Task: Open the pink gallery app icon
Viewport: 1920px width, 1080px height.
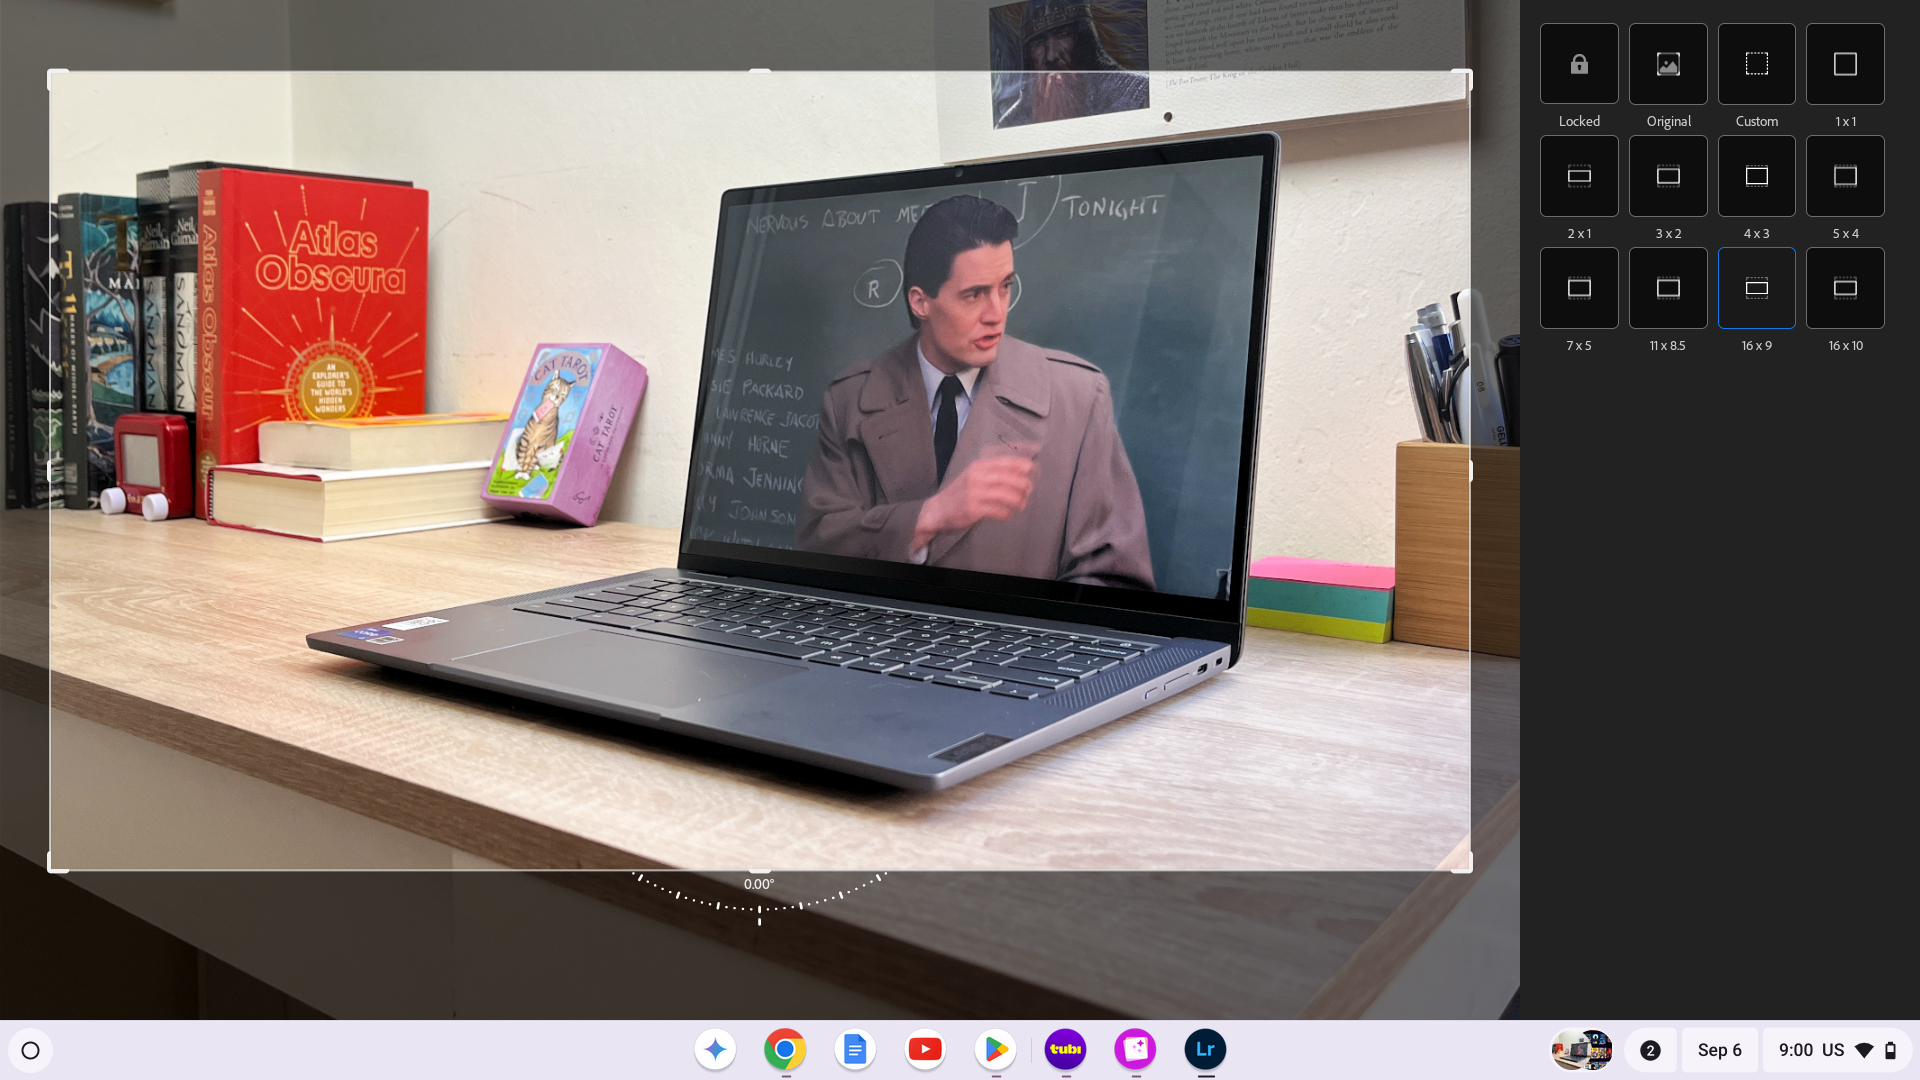Action: pyautogui.click(x=1135, y=1049)
